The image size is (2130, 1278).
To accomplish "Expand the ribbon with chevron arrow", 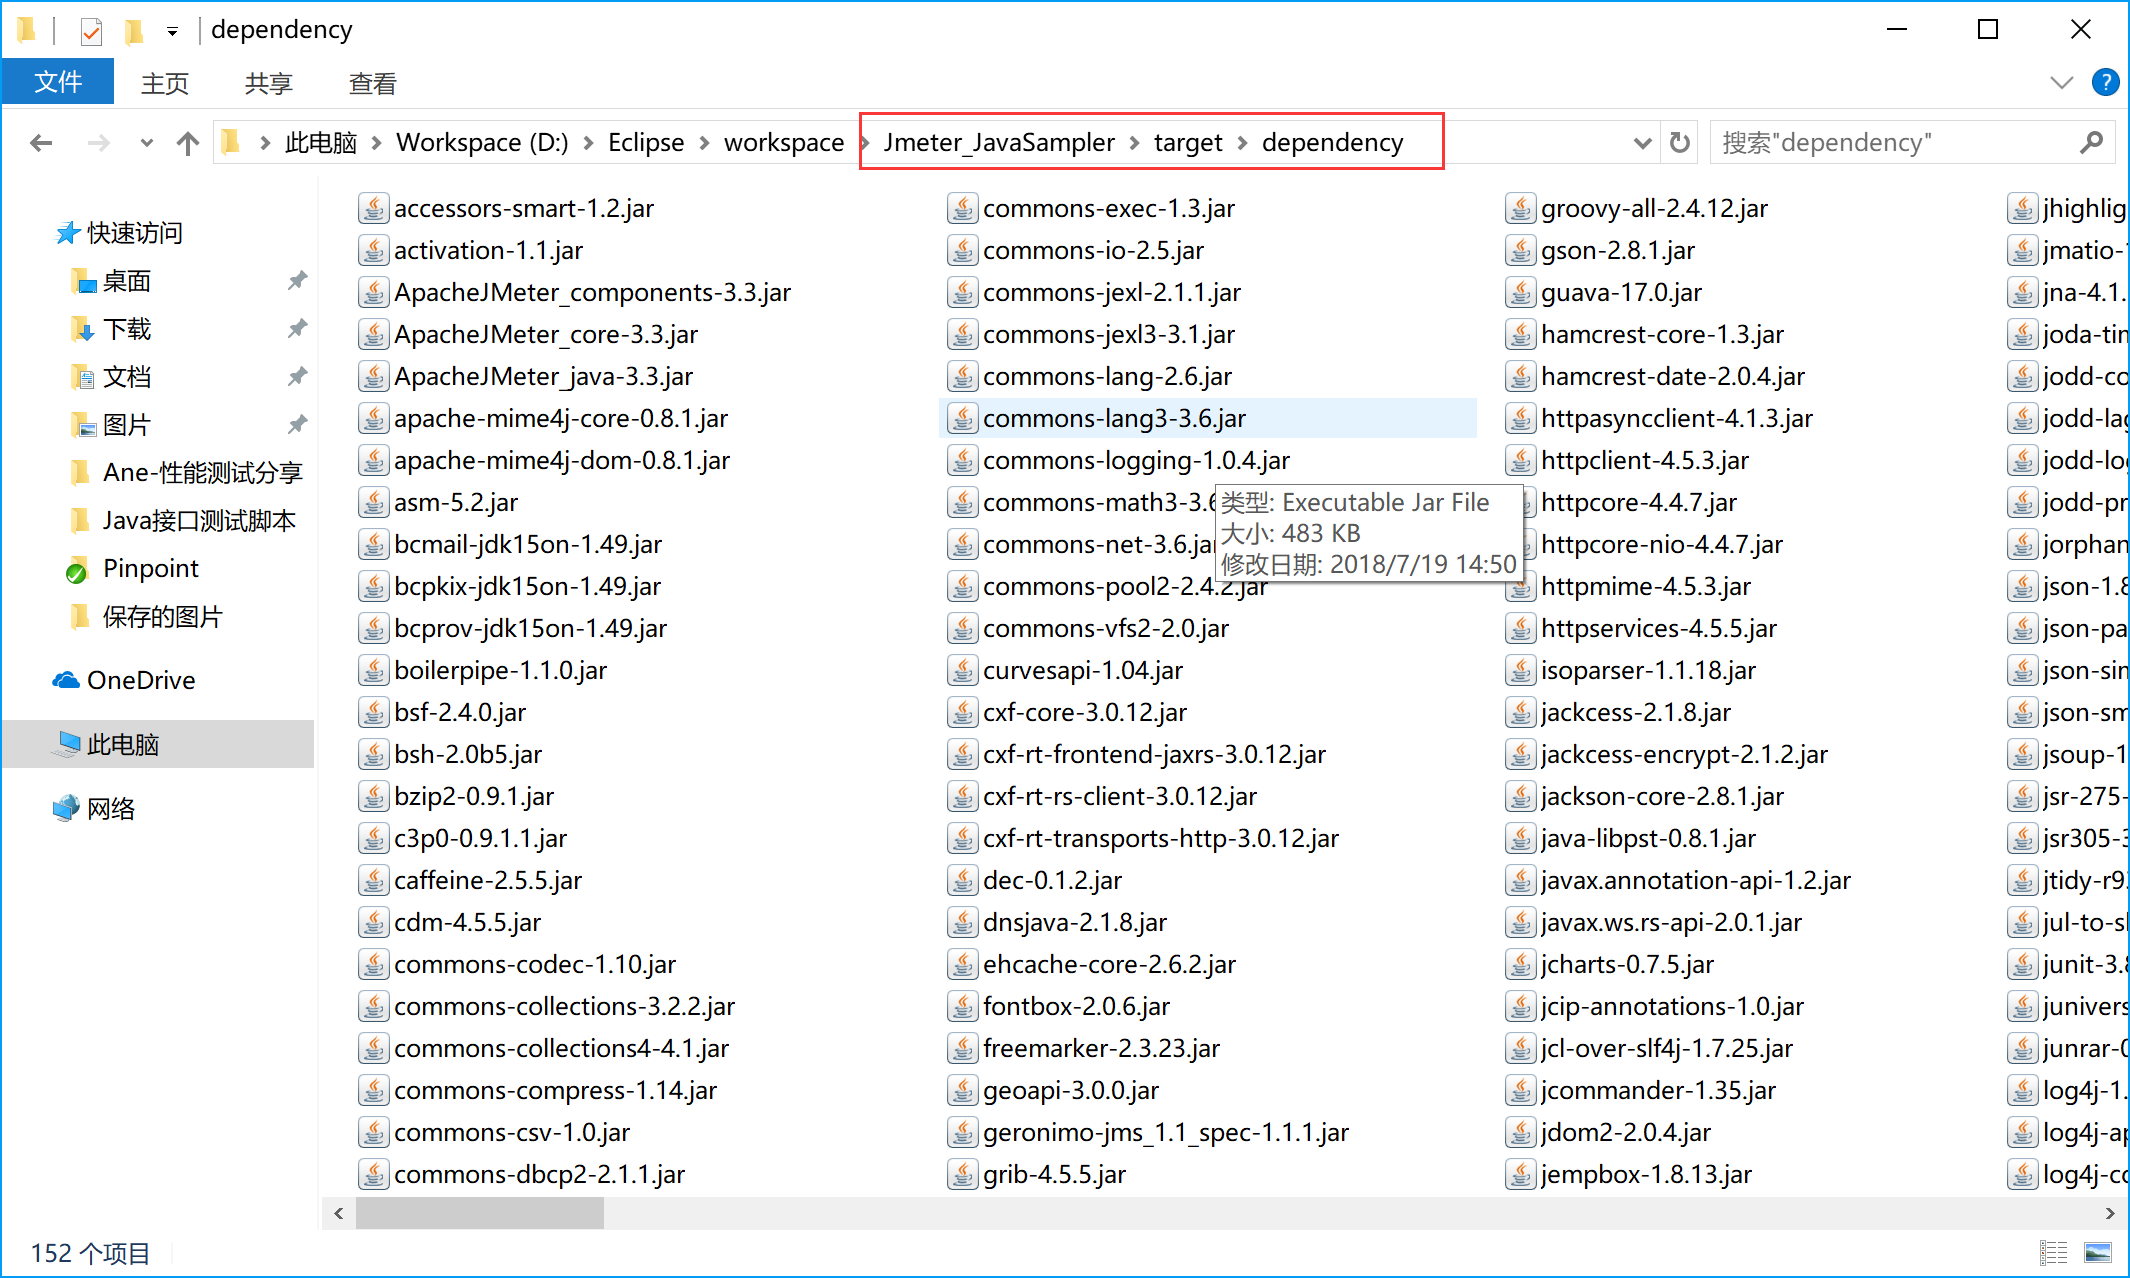I will 2061,83.
